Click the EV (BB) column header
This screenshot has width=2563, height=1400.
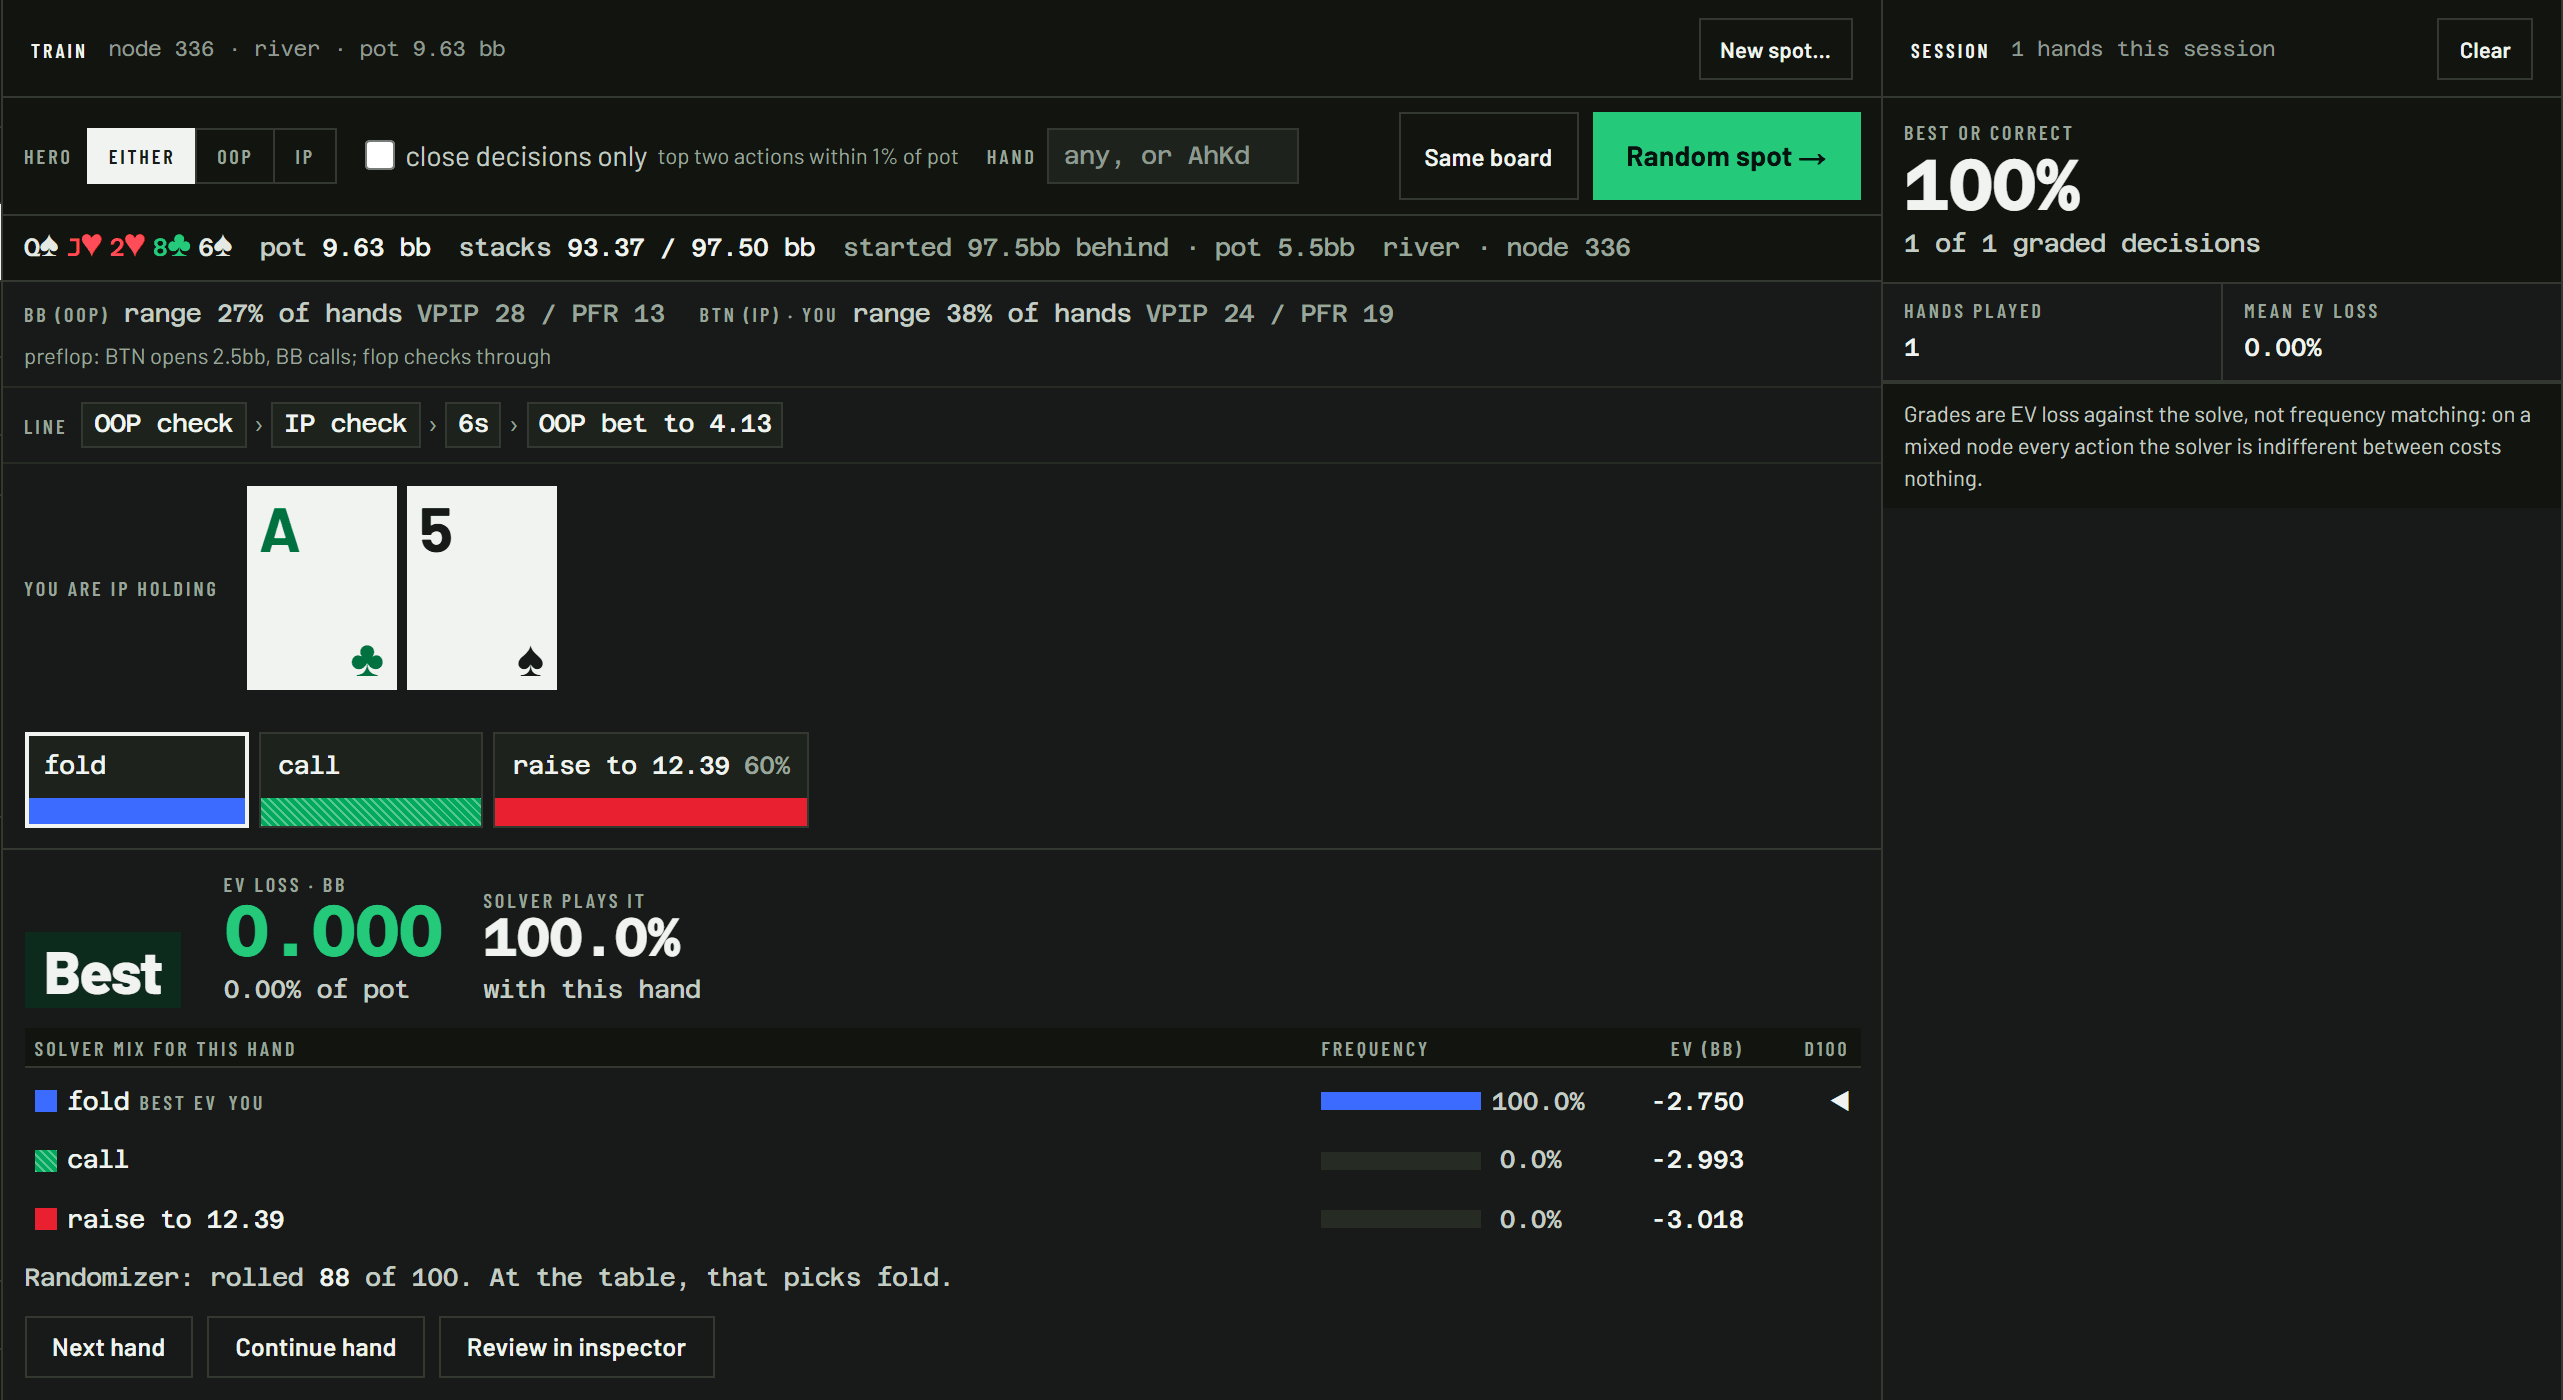(x=1706, y=1049)
